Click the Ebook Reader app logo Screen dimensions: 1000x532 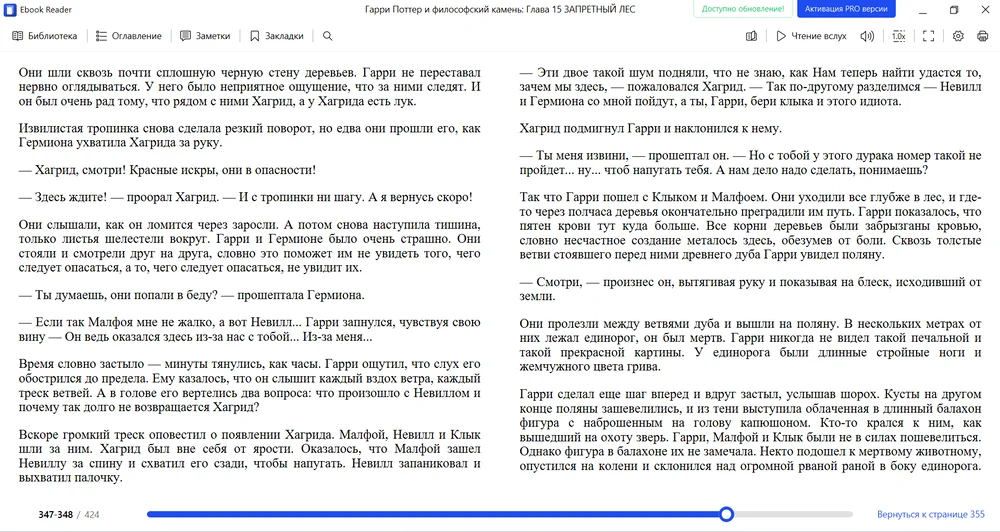point(10,10)
